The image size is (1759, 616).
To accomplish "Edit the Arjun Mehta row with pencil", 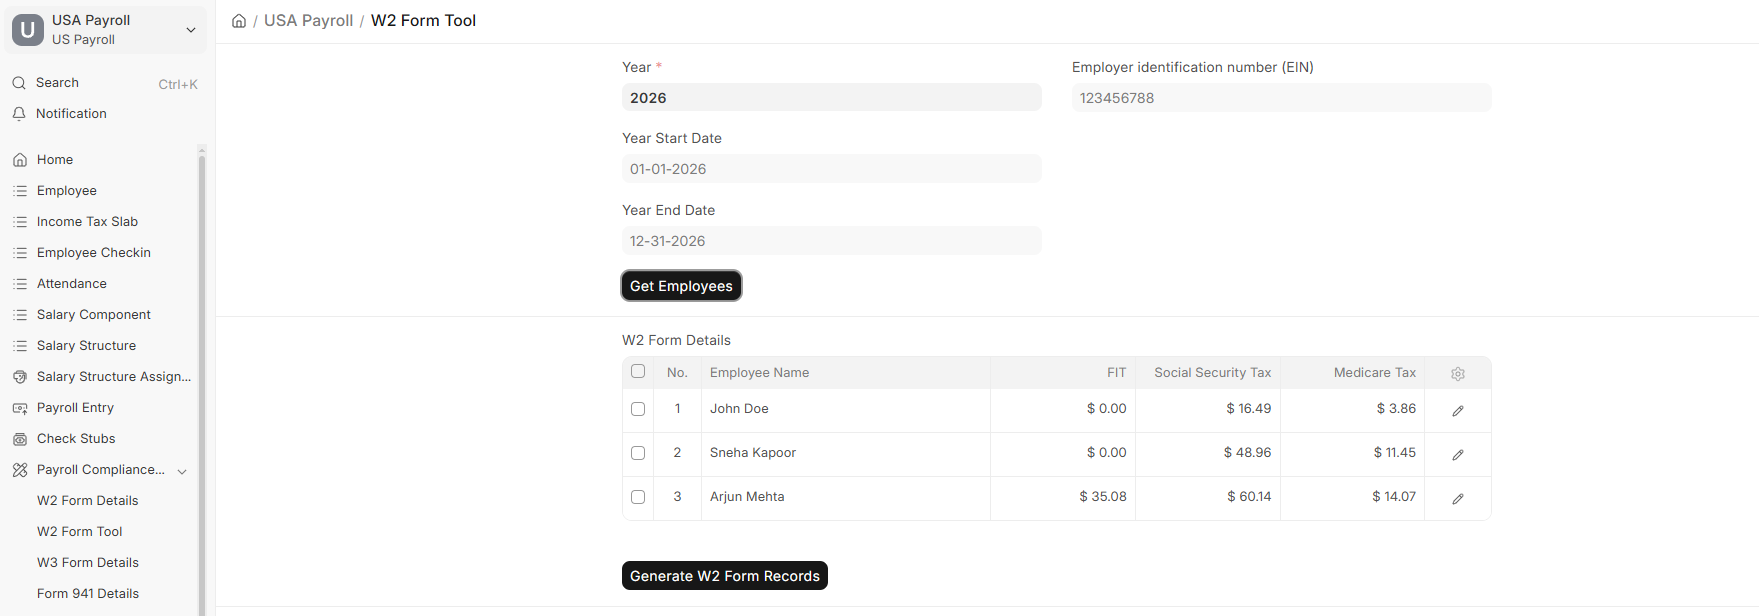I will [1458, 498].
